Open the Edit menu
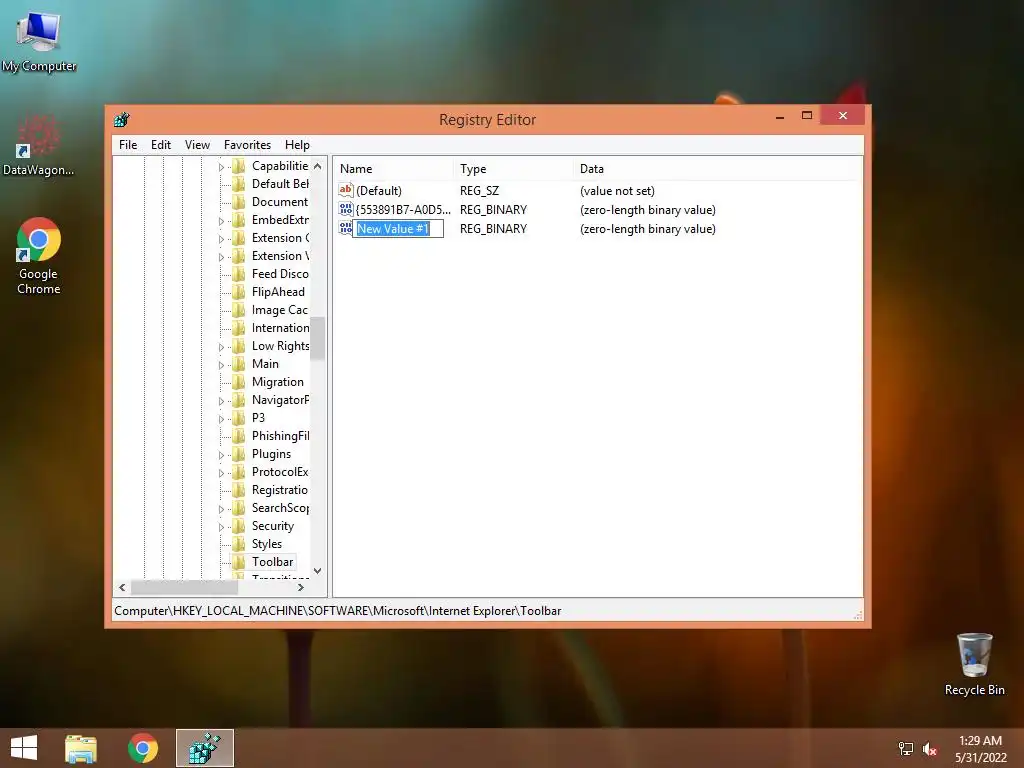This screenshot has width=1024, height=768. 161,145
